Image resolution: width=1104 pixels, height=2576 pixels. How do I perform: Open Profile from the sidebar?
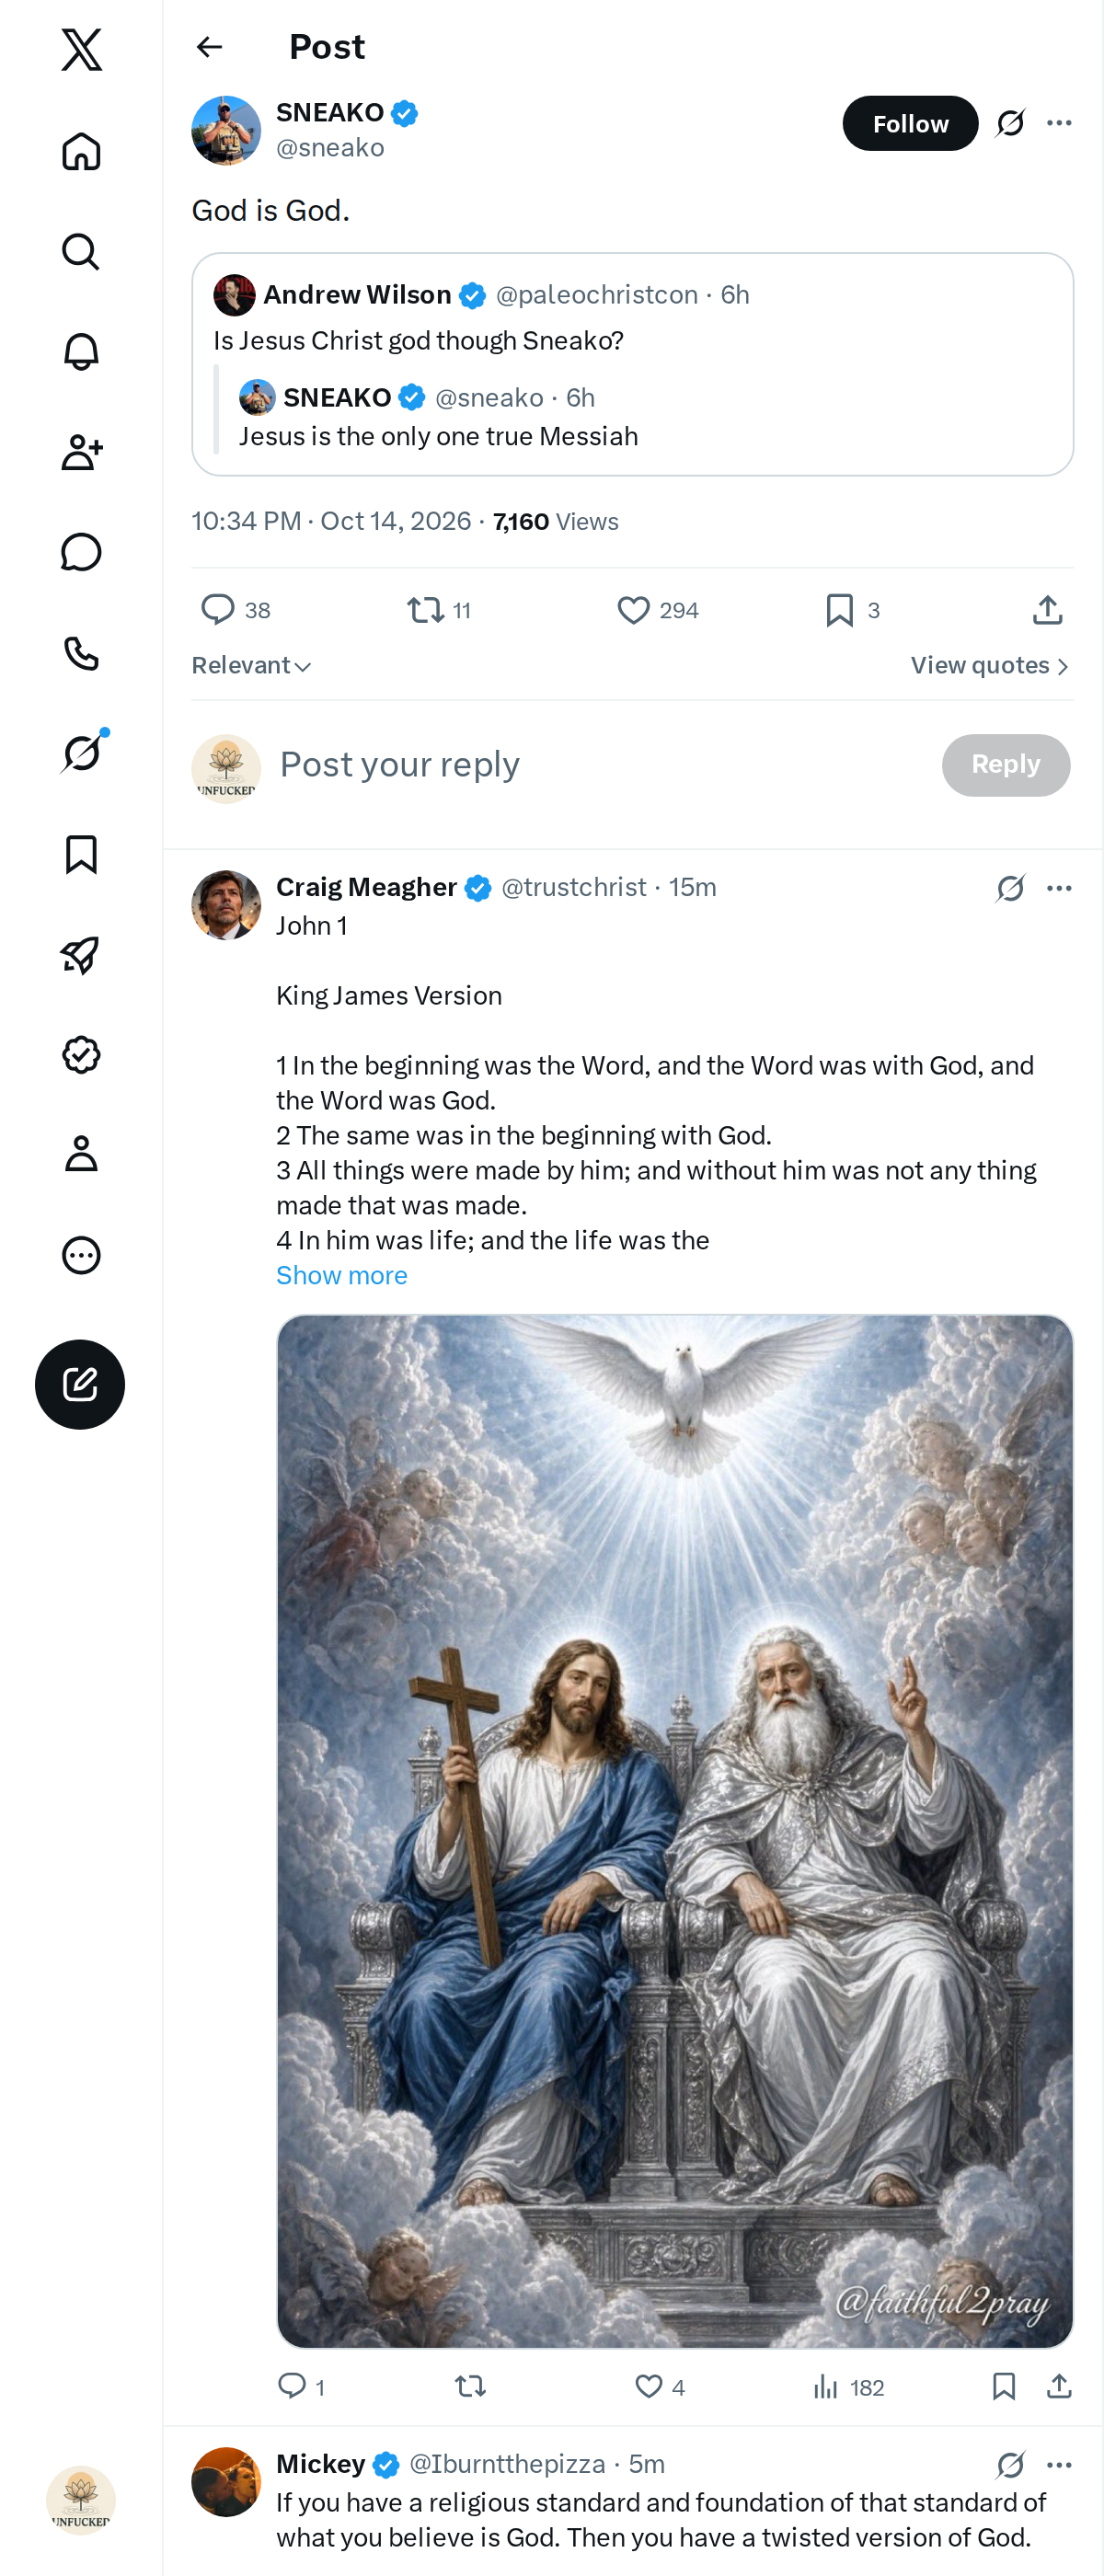tap(81, 1154)
